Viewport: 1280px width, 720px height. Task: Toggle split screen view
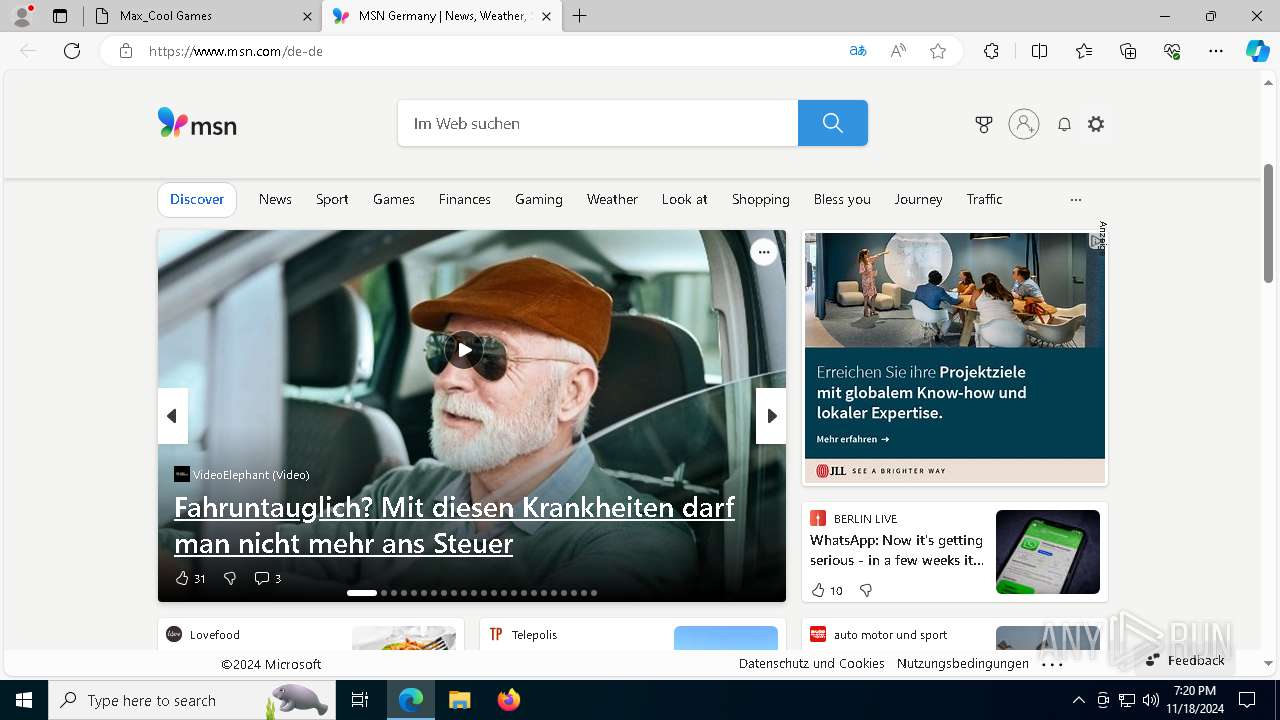pyautogui.click(x=1039, y=51)
